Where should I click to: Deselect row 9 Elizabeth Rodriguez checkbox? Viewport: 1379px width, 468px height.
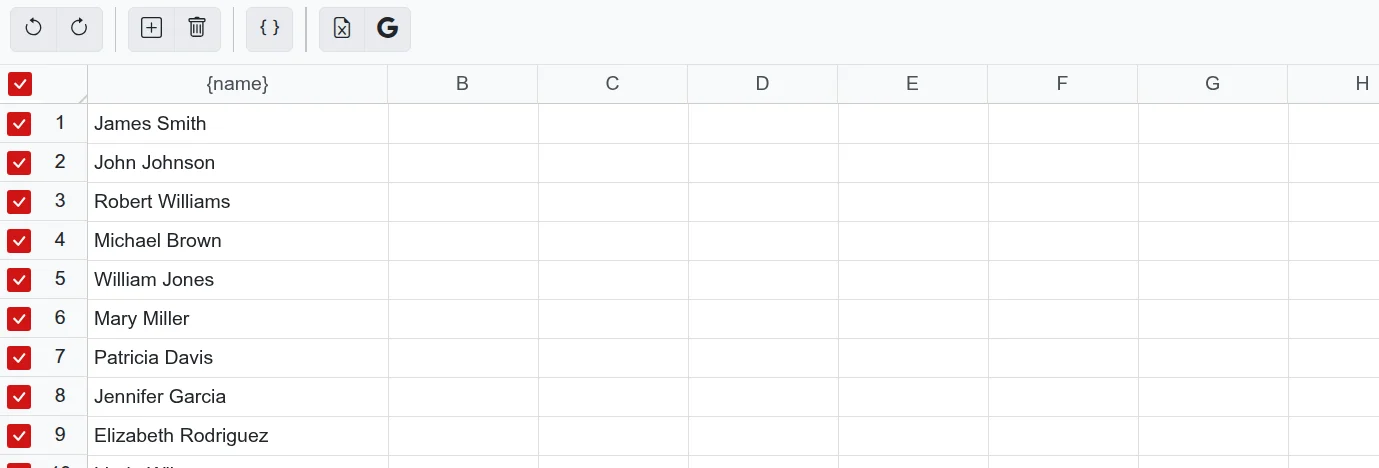pyautogui.click(x=20, y=435)
